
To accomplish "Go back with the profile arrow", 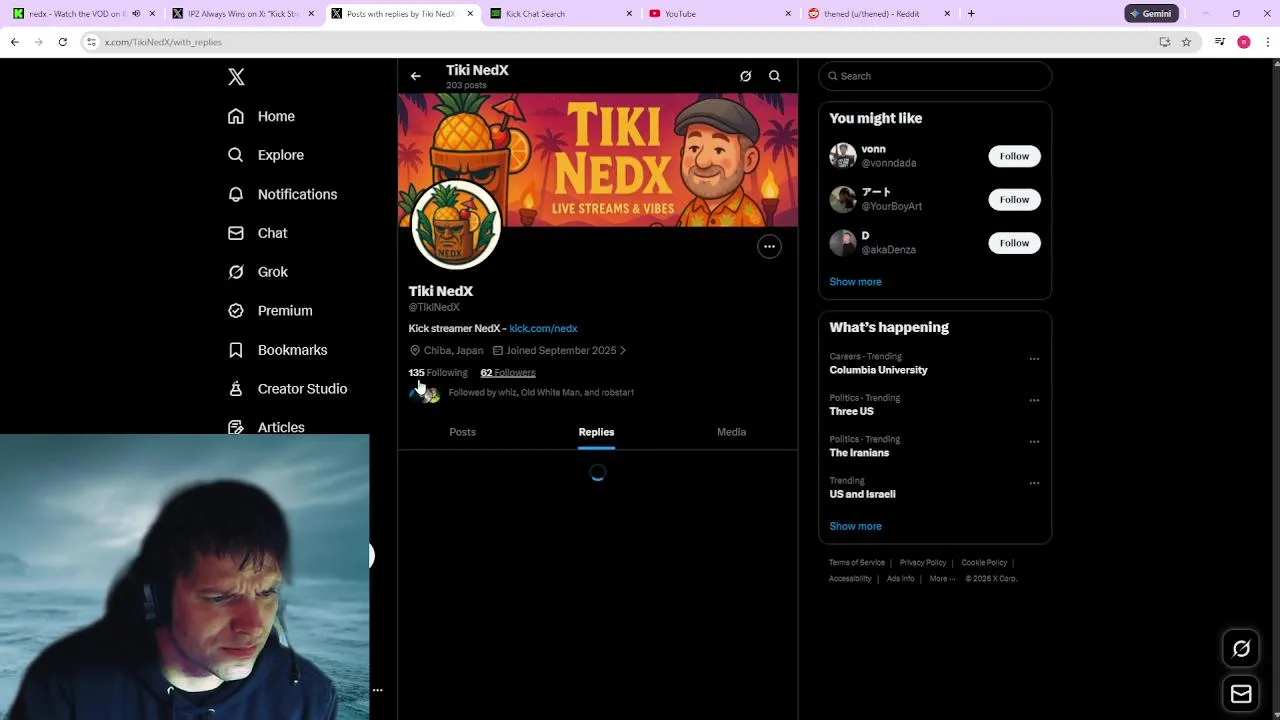I will [x=416, y=76].
